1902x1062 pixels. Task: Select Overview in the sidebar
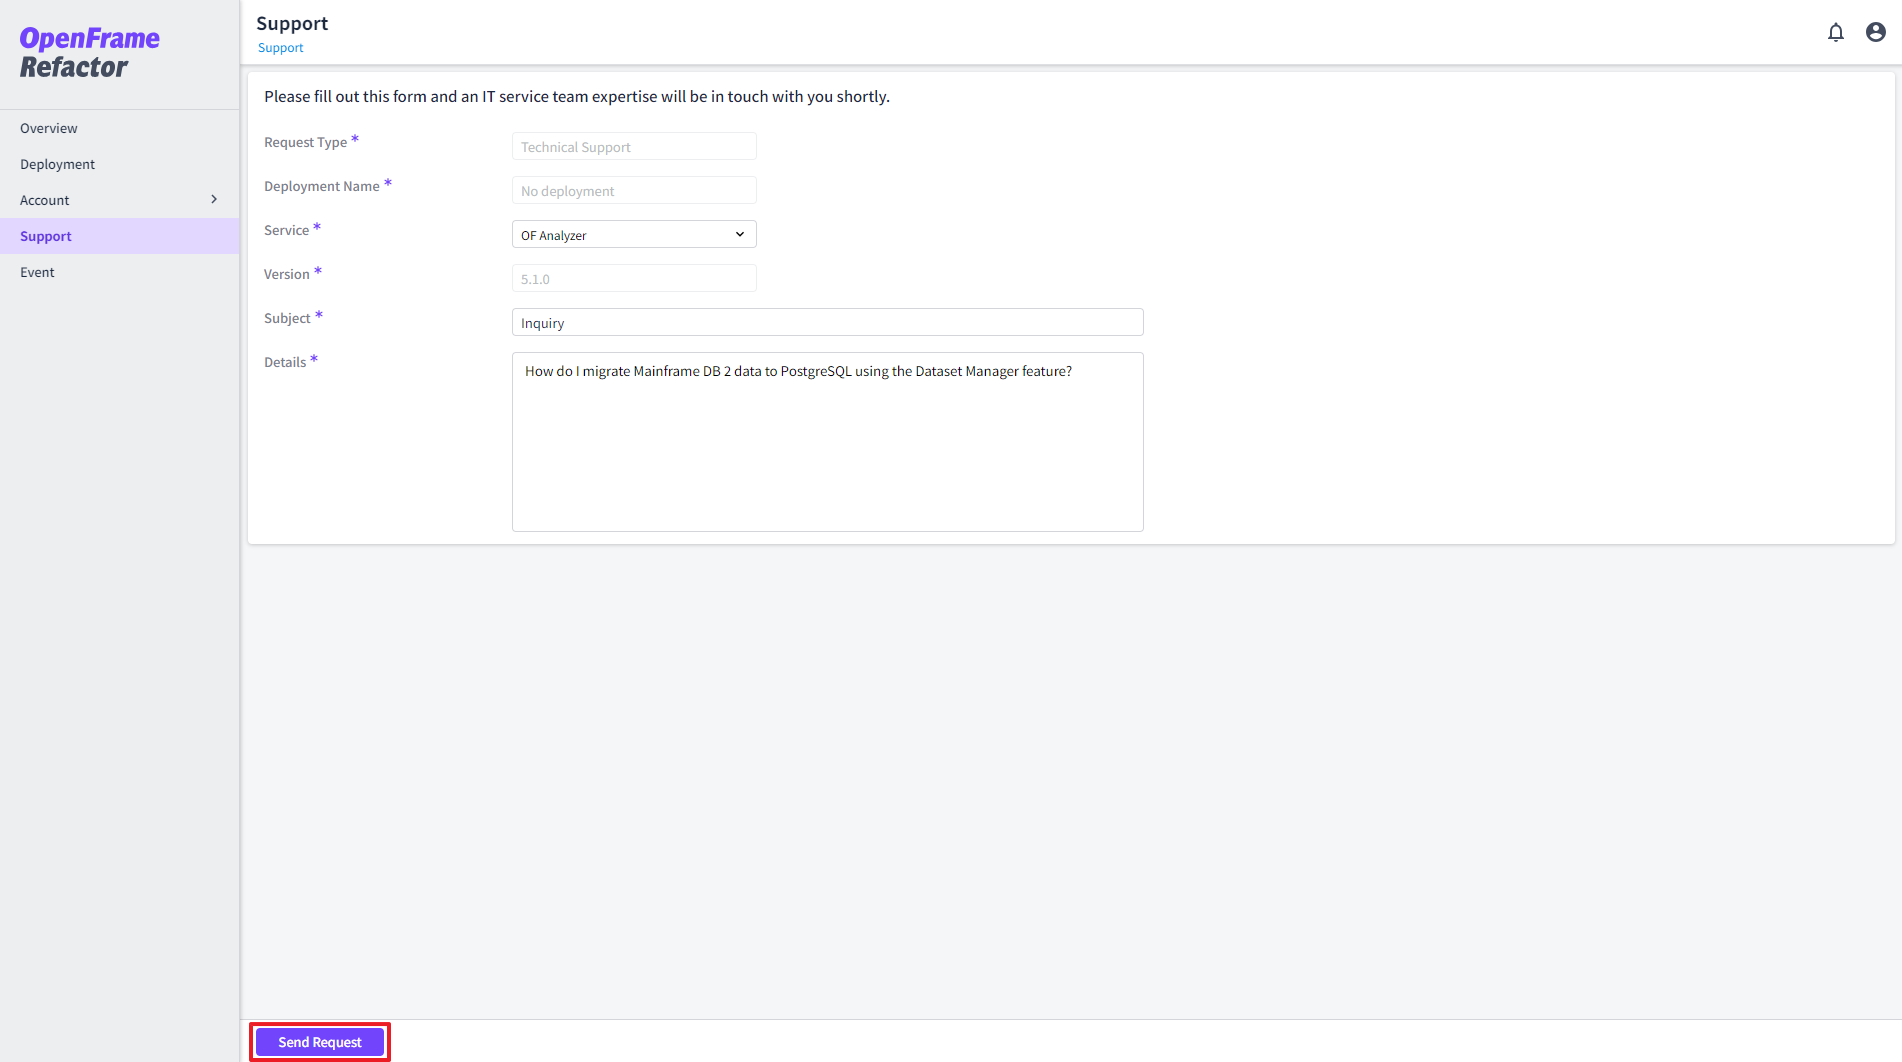point(48,128)
